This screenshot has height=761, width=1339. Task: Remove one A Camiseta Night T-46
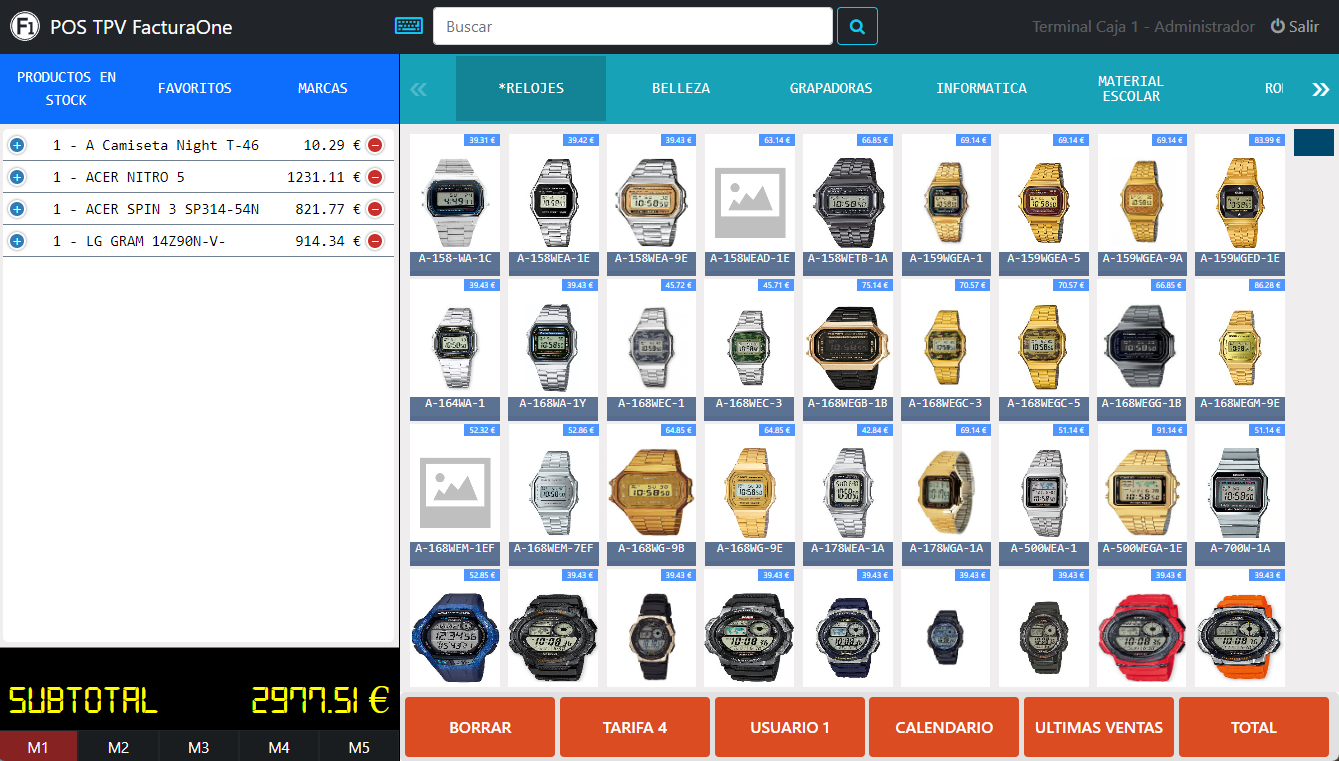pos(375,145)
